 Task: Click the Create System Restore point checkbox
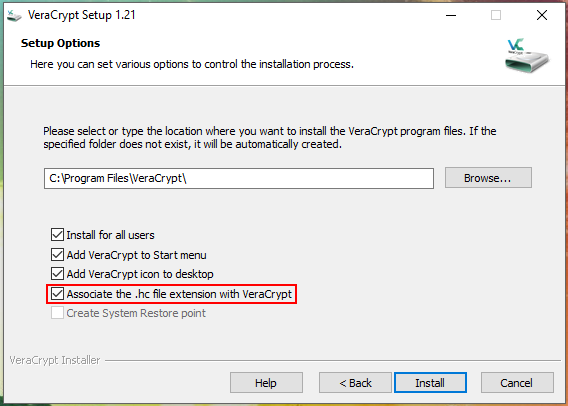[57, 313]
